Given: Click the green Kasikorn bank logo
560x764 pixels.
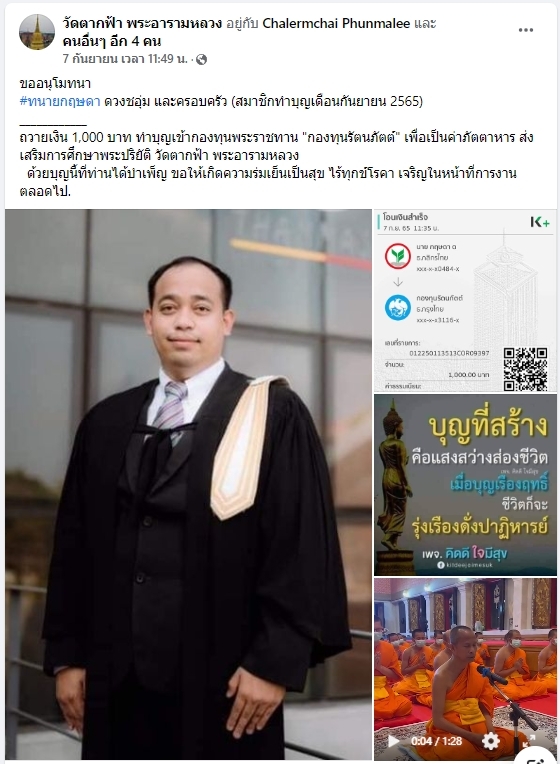Looking at the screenshot, I should (x=398, y=257).
